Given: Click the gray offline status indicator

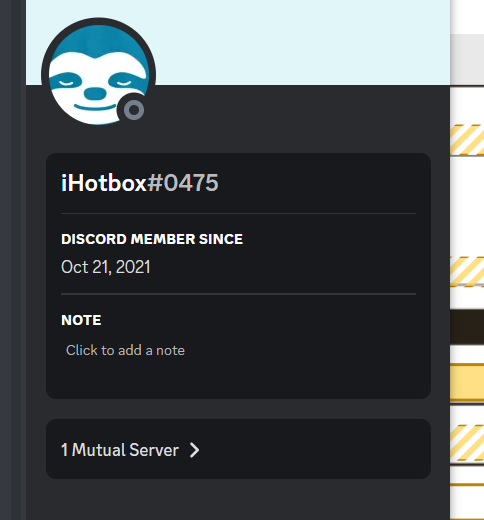Looking at the screenshot, I should (134, 110).
